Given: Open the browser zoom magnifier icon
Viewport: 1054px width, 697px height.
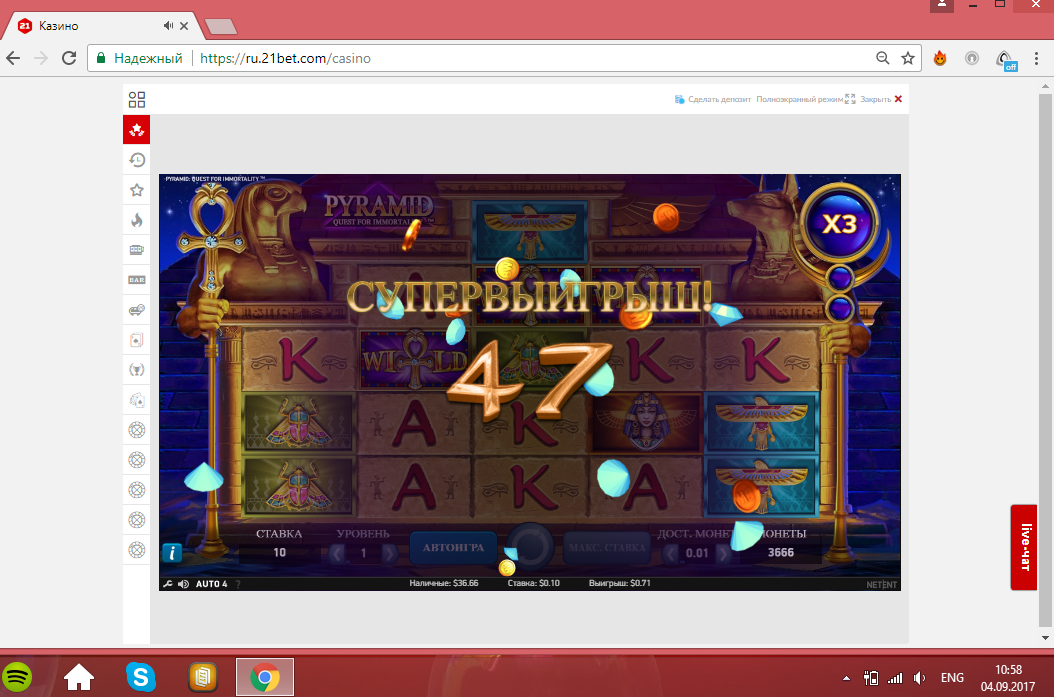Looking at the screenshot, I should coord(883,58).
